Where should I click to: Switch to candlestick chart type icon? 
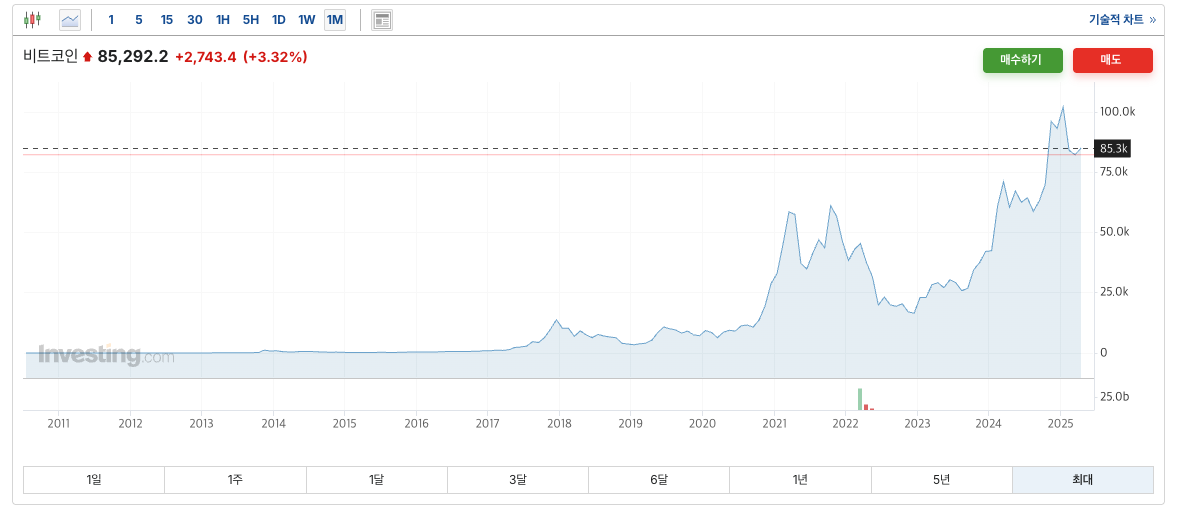click(x=32, y=20)
